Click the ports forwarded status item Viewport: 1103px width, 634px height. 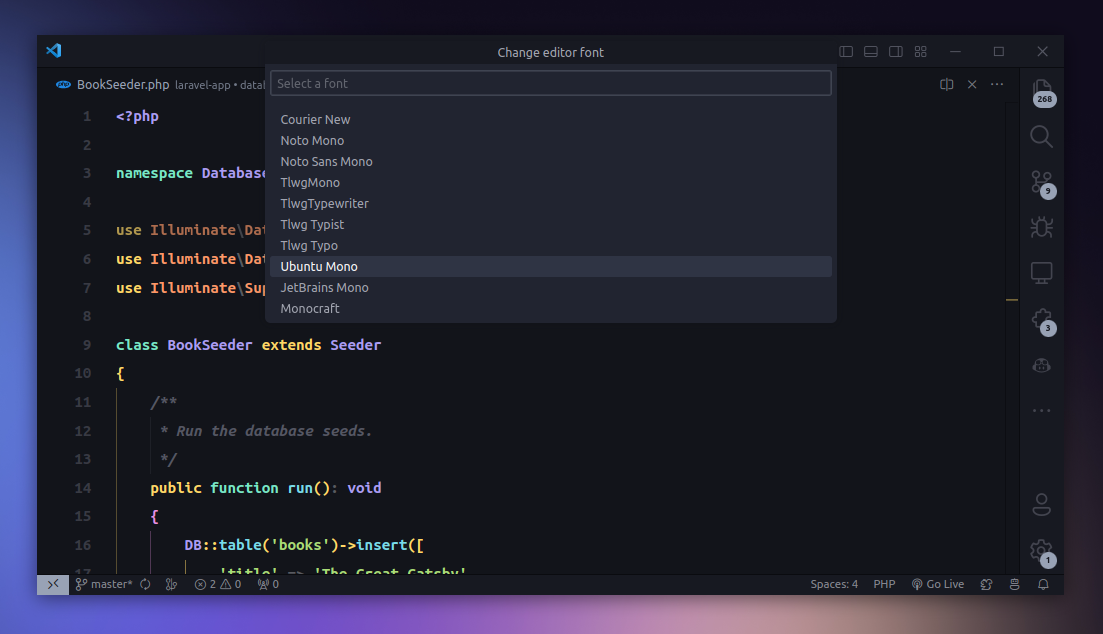(268, 584)
